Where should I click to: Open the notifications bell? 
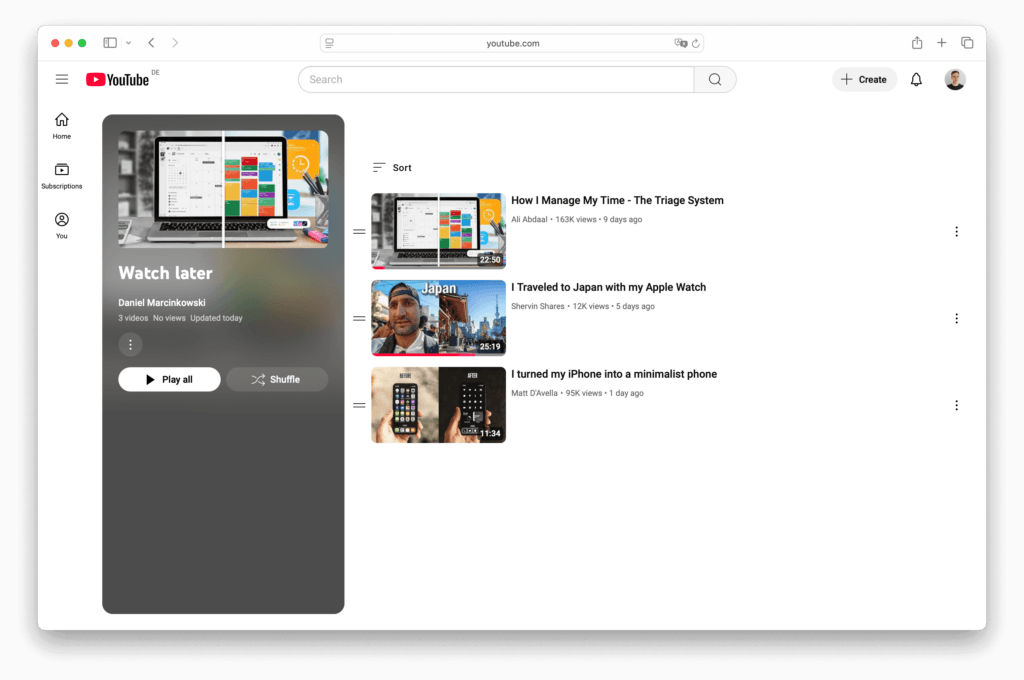[916, 80]
